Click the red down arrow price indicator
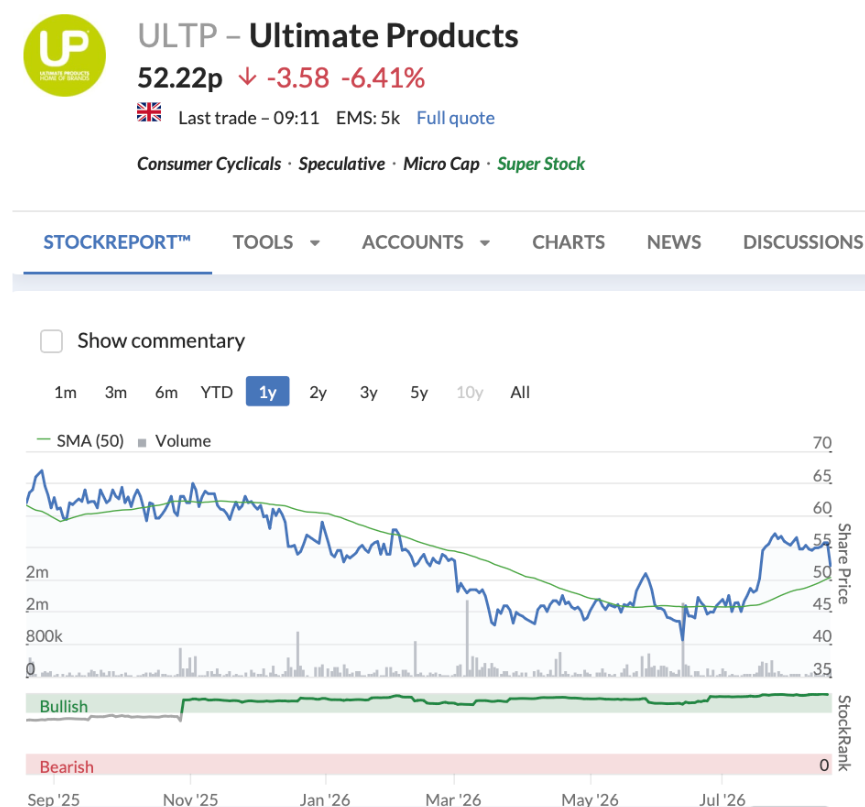The image size is (865, 807). pos(247,77)
